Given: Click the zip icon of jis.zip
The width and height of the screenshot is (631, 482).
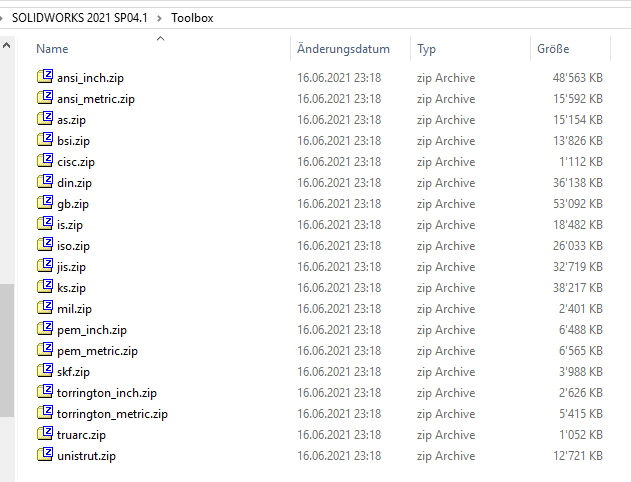Looking at the screenshot, I should tap(45, 265).
